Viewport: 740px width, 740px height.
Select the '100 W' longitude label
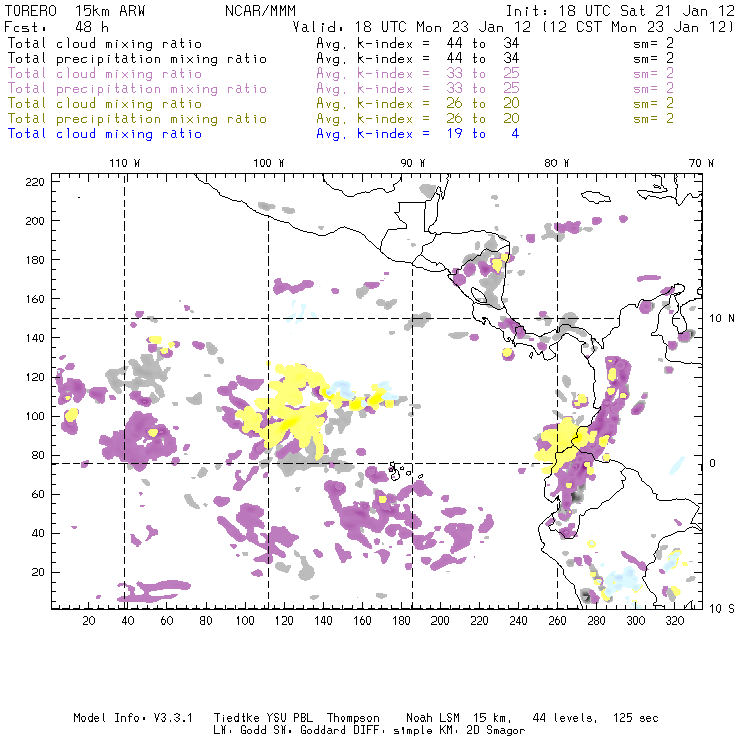click(x=269, y=163)
